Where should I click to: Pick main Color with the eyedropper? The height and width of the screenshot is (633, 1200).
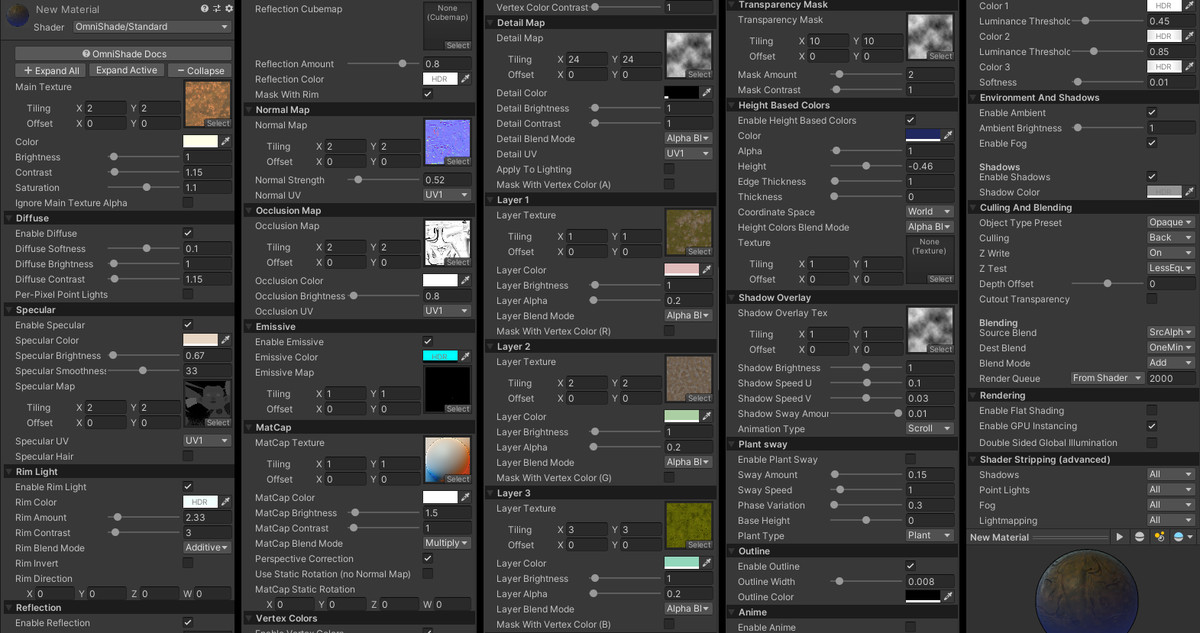click(x=225, y=142)
